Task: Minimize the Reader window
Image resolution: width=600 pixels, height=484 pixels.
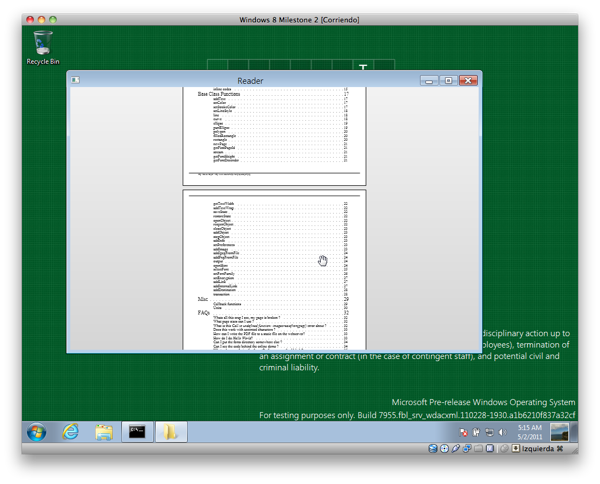Action: point(429,80)
